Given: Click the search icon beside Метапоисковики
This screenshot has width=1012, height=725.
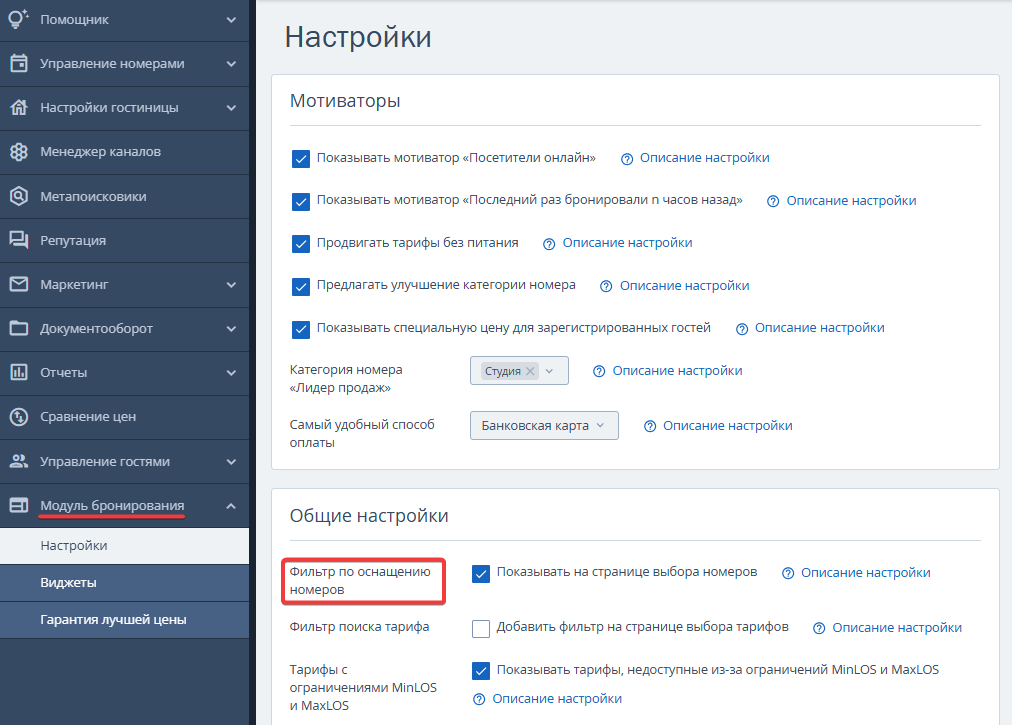Looking at the screenshot, I should (19, 196).
